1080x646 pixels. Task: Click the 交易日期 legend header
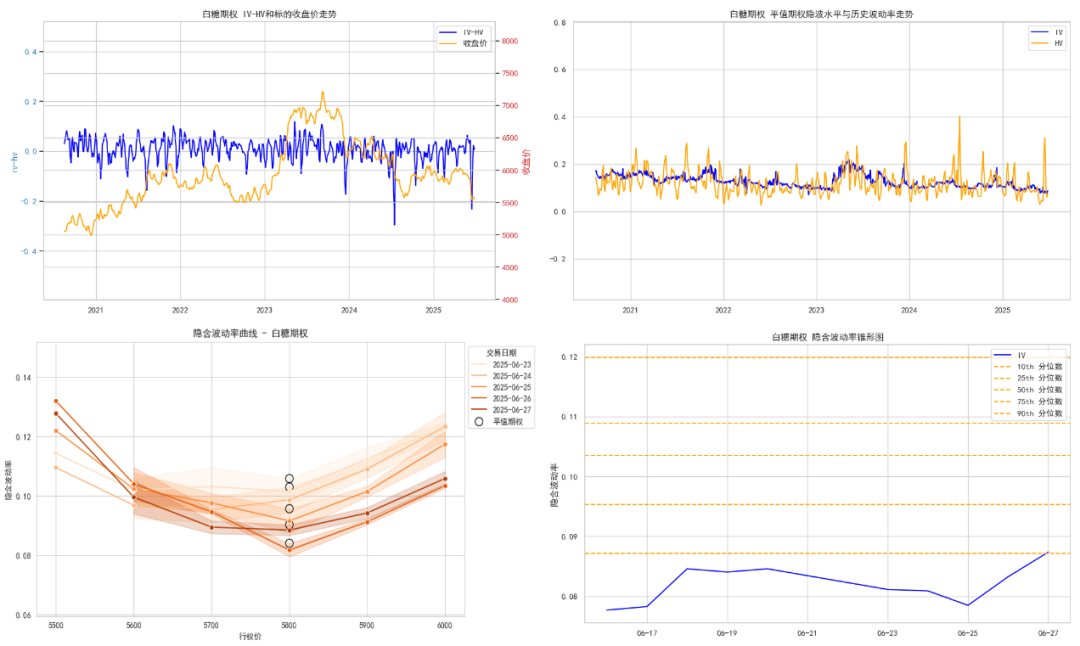click(501, 353)
